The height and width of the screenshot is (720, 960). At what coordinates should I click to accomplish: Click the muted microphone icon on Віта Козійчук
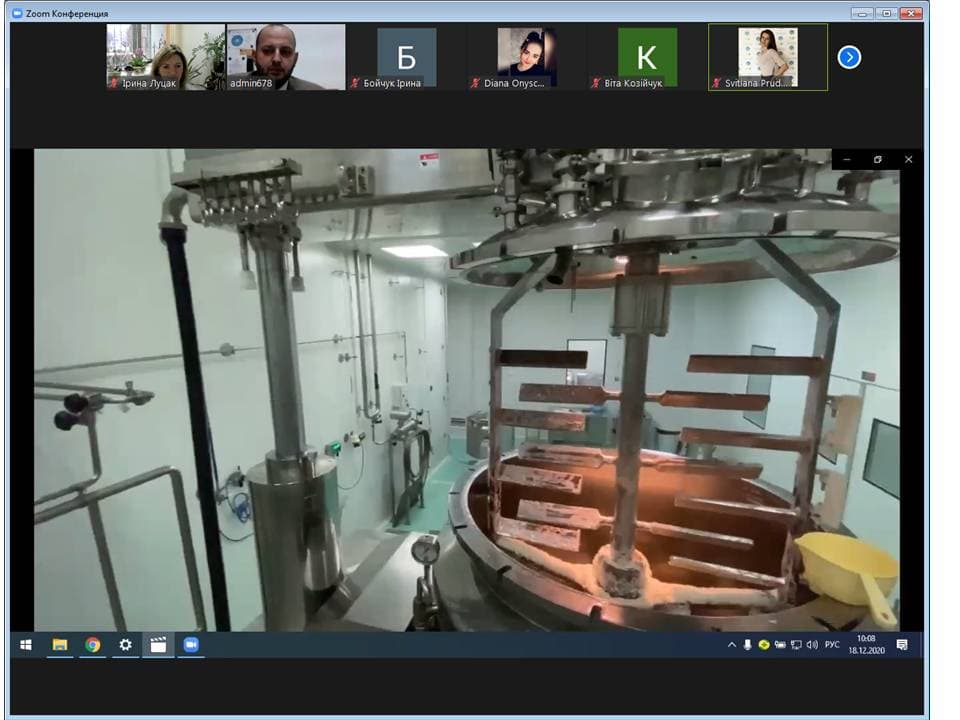point(596,83)
